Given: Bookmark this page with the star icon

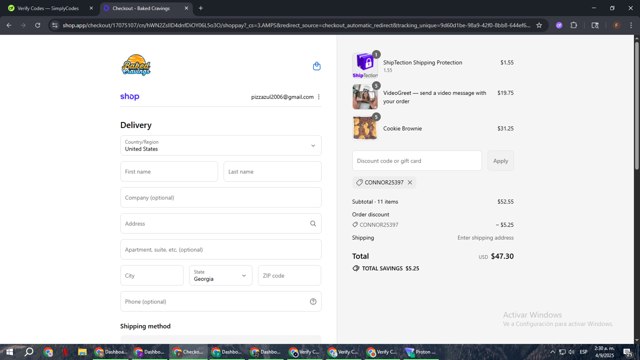Looking at the screenshot, I should 539,25.
